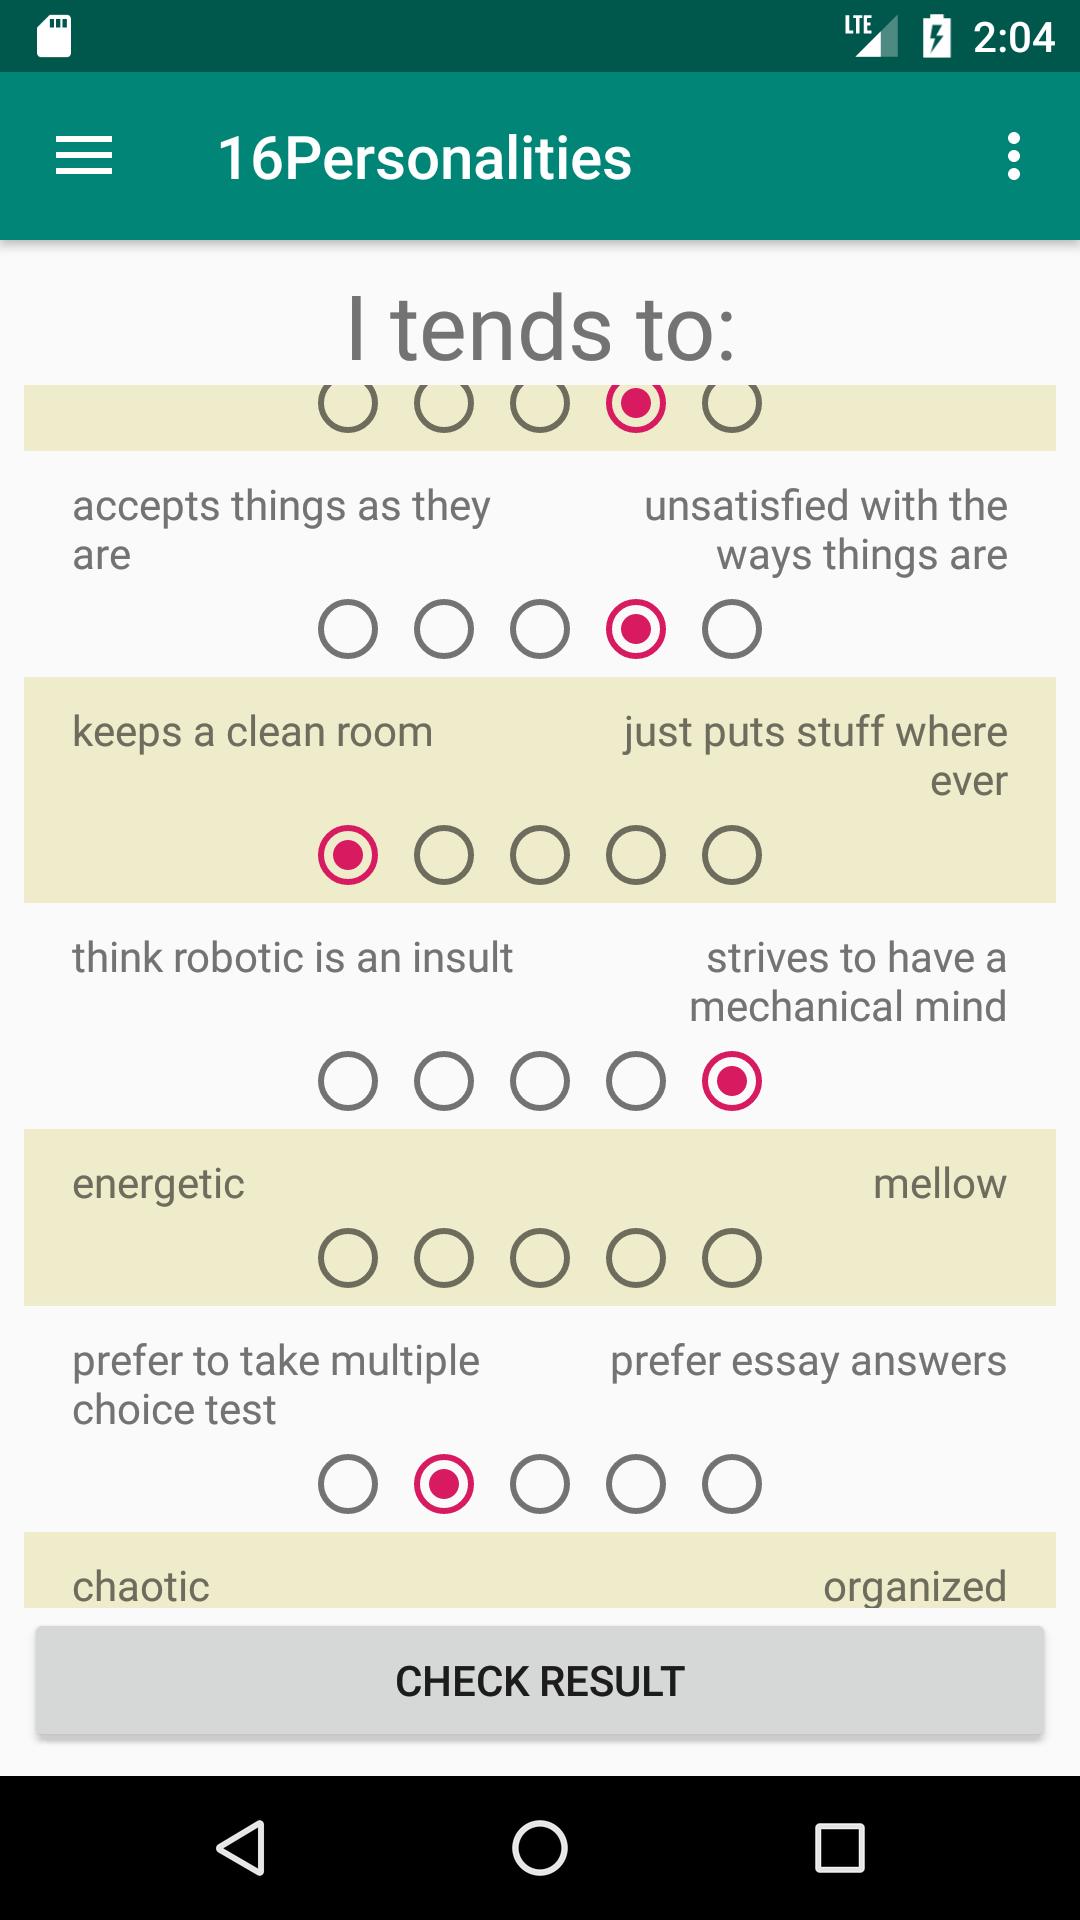Pick the circle closest to 'energetic'
Viewport: 1080px width, 1920px height.
point(348,1258)
